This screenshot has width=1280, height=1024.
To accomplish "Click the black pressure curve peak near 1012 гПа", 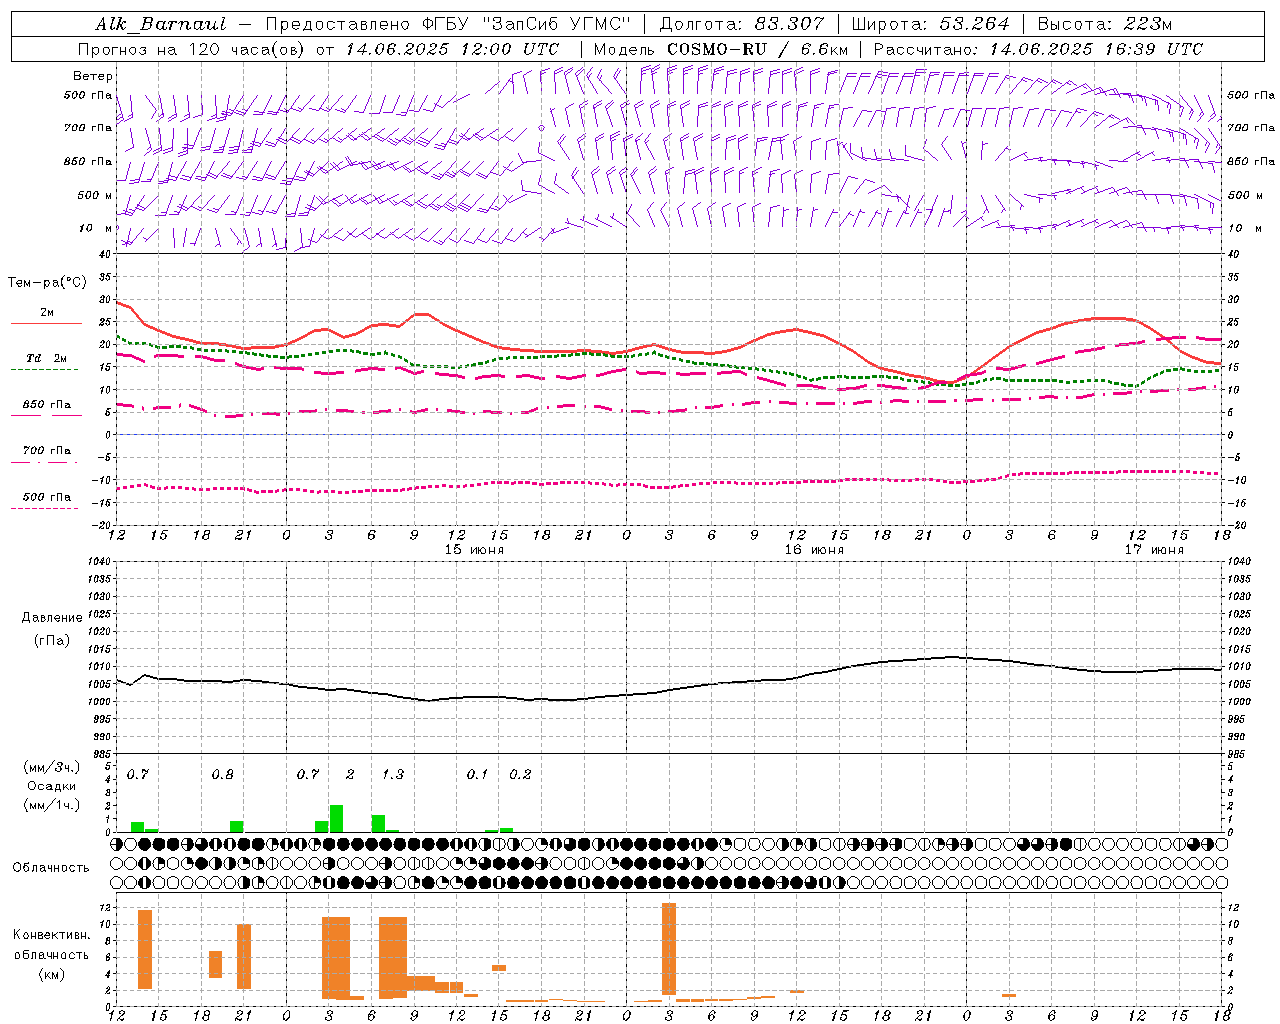I will (x=952, y=657).
